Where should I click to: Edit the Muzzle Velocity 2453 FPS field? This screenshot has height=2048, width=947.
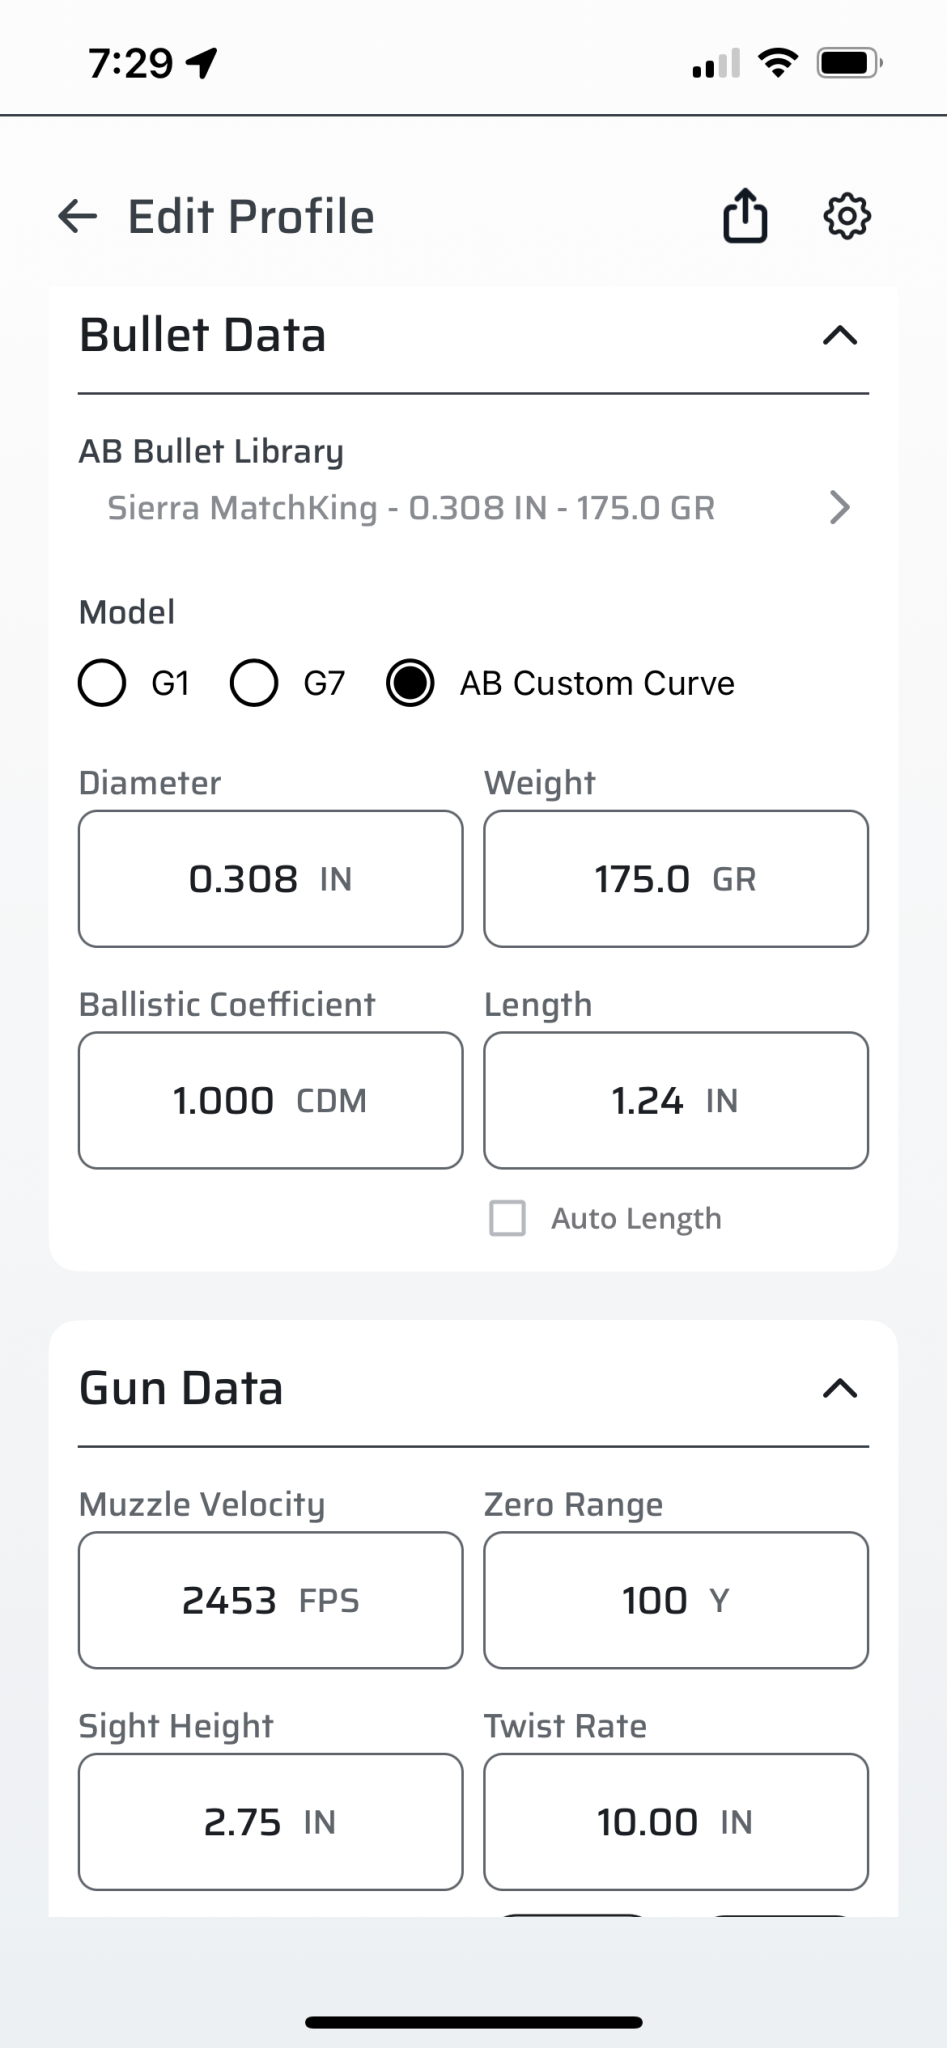click(x=270, y=1600)
